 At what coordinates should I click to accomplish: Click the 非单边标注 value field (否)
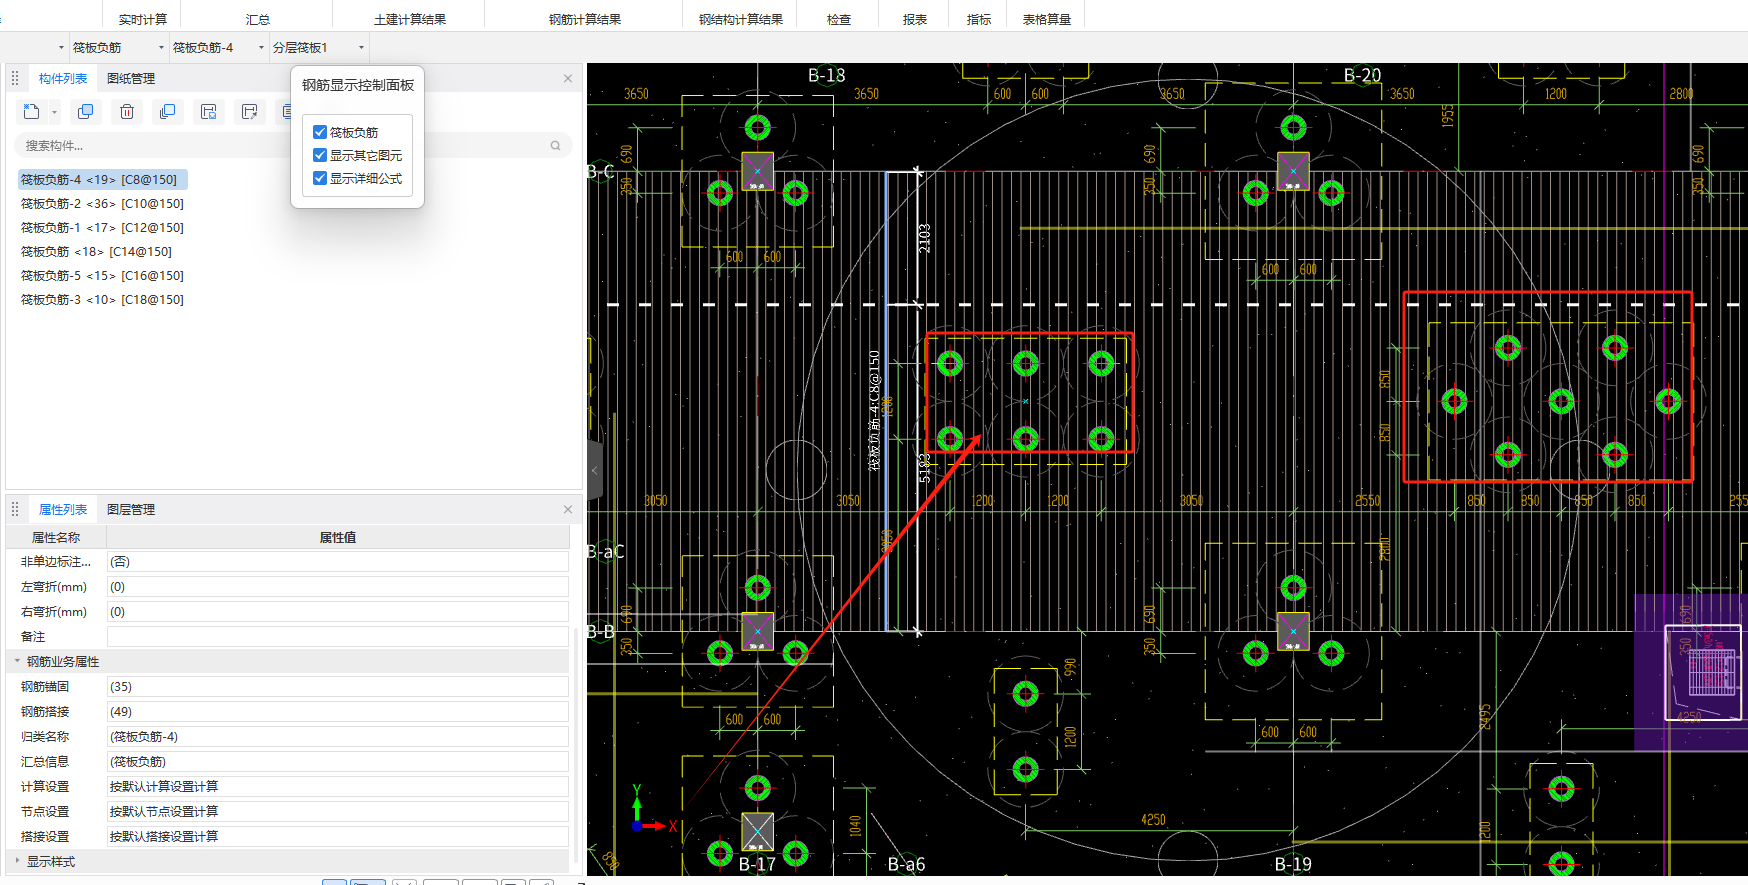click(338, 562)
